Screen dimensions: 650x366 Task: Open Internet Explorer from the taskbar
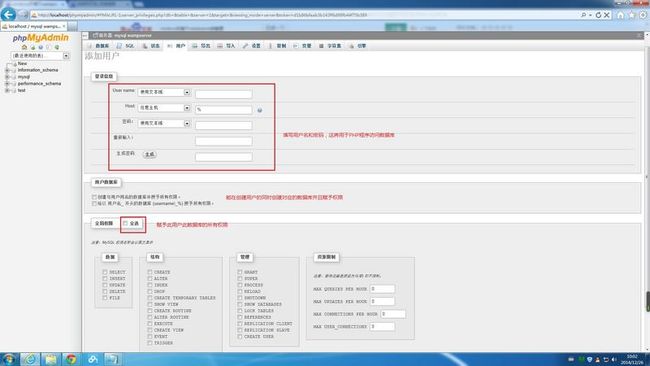(x=30, y=359)
